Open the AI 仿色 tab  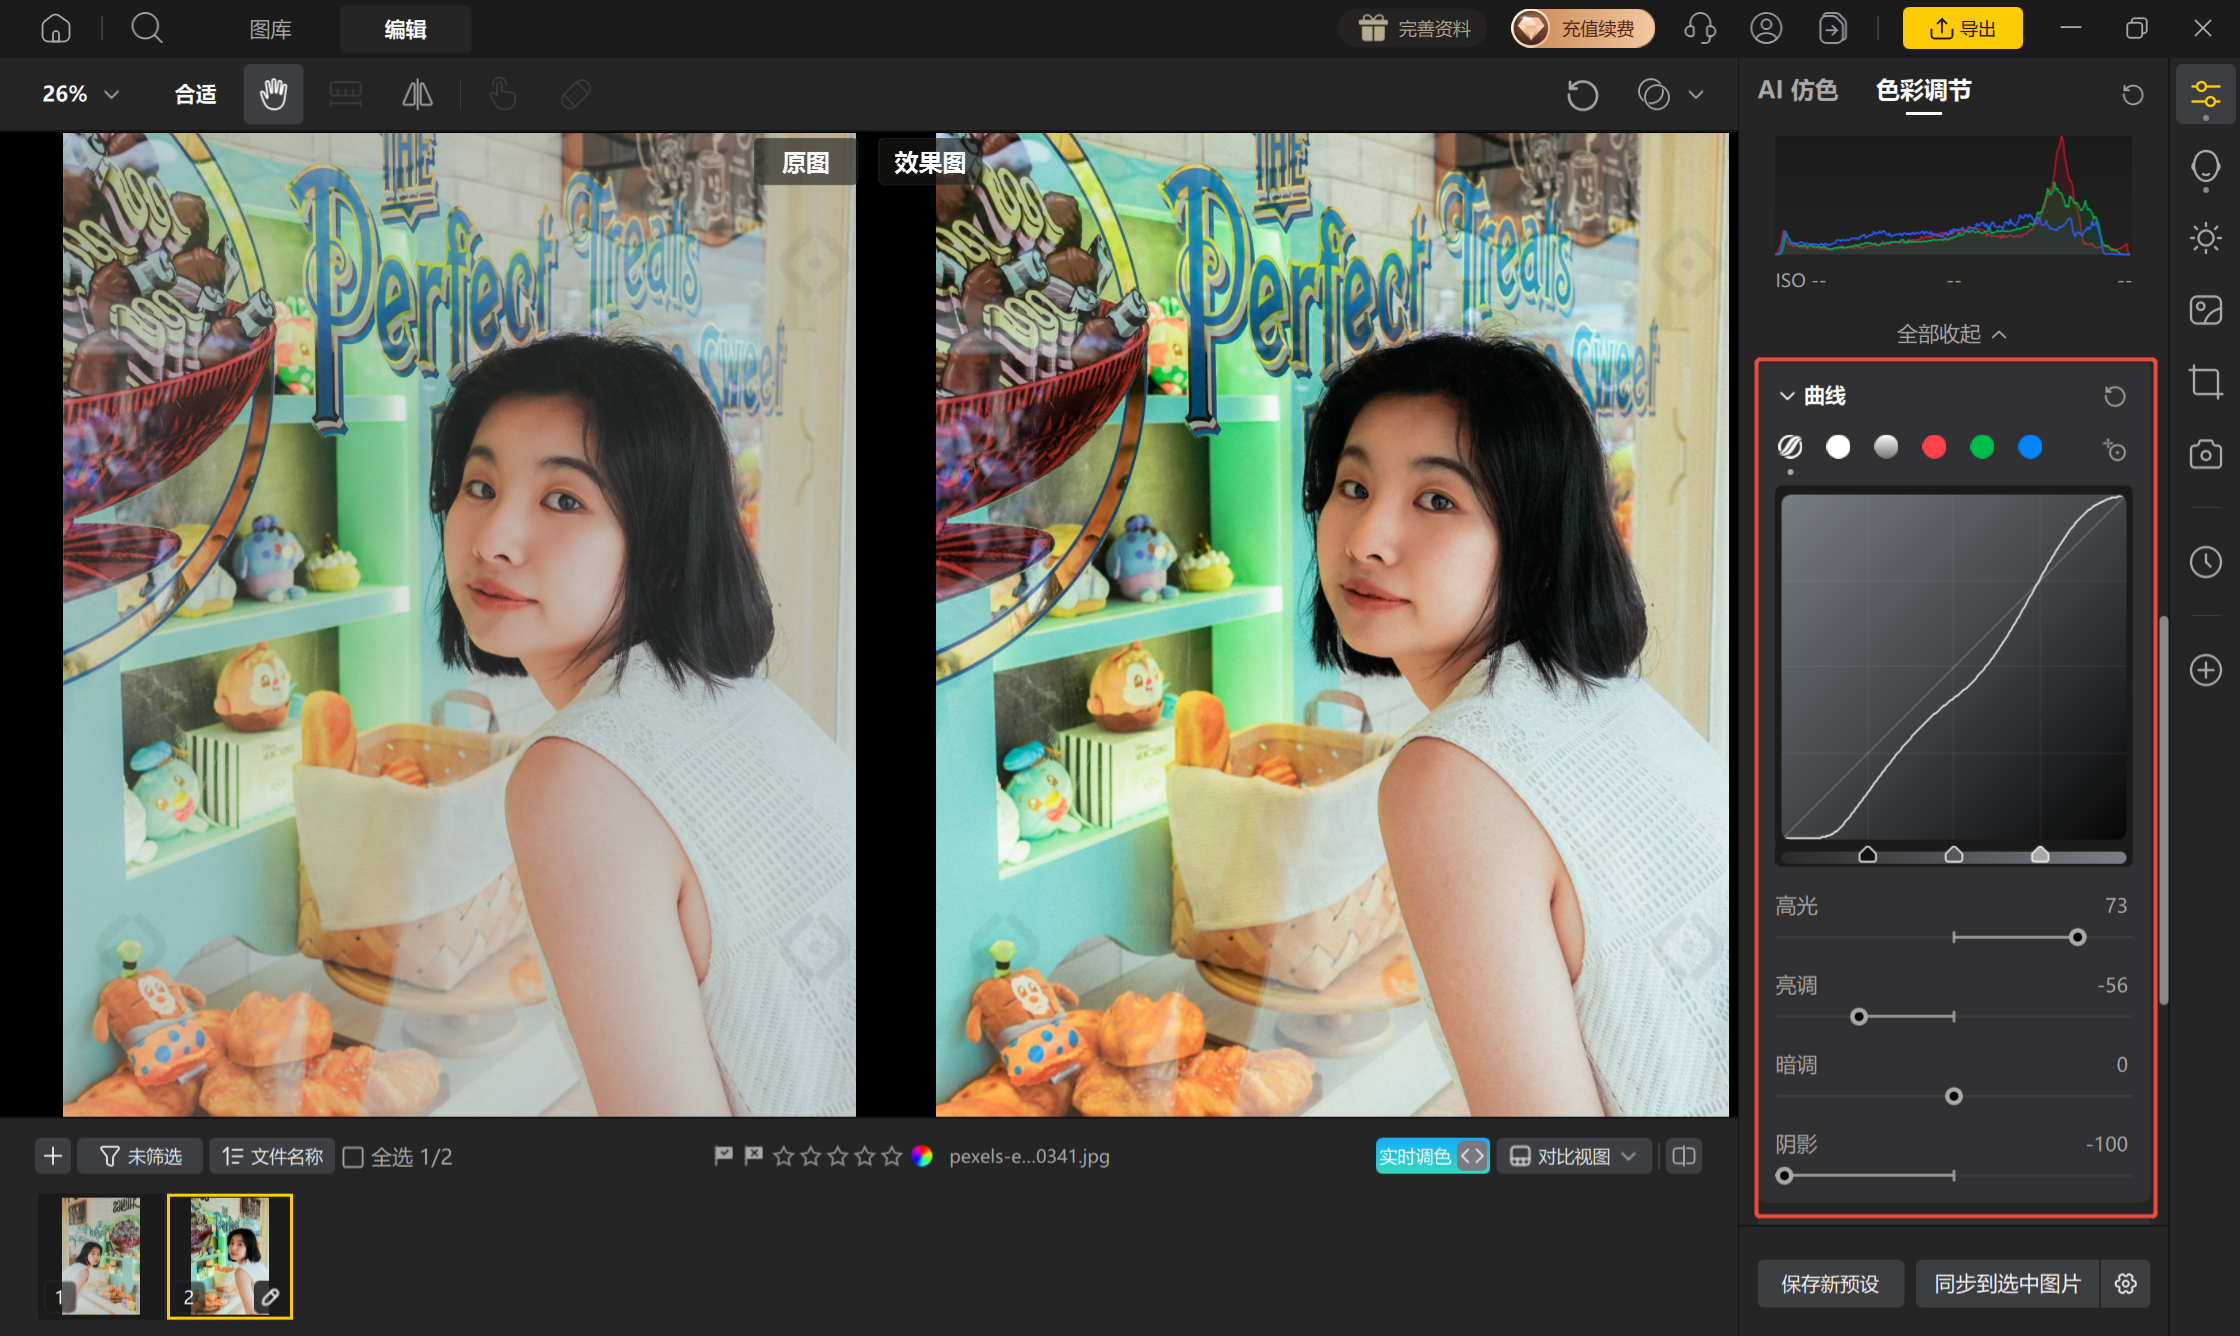click(1797, 91)
